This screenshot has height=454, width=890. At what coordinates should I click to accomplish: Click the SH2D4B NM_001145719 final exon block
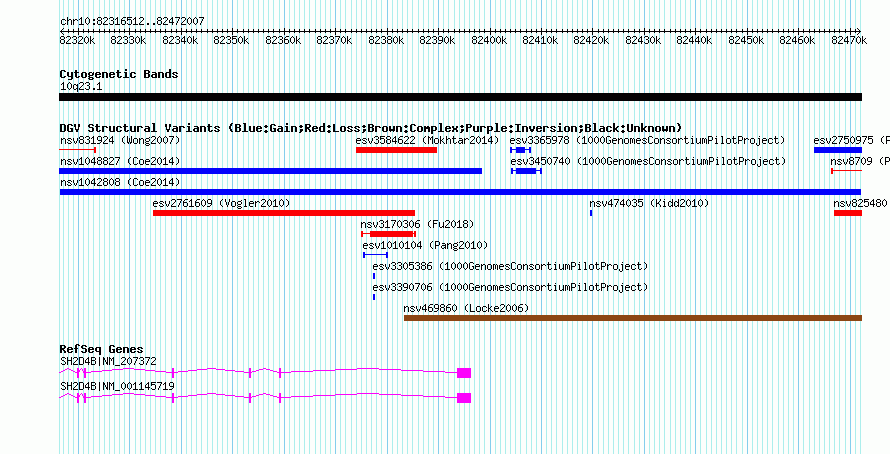[x=464, y=398]
